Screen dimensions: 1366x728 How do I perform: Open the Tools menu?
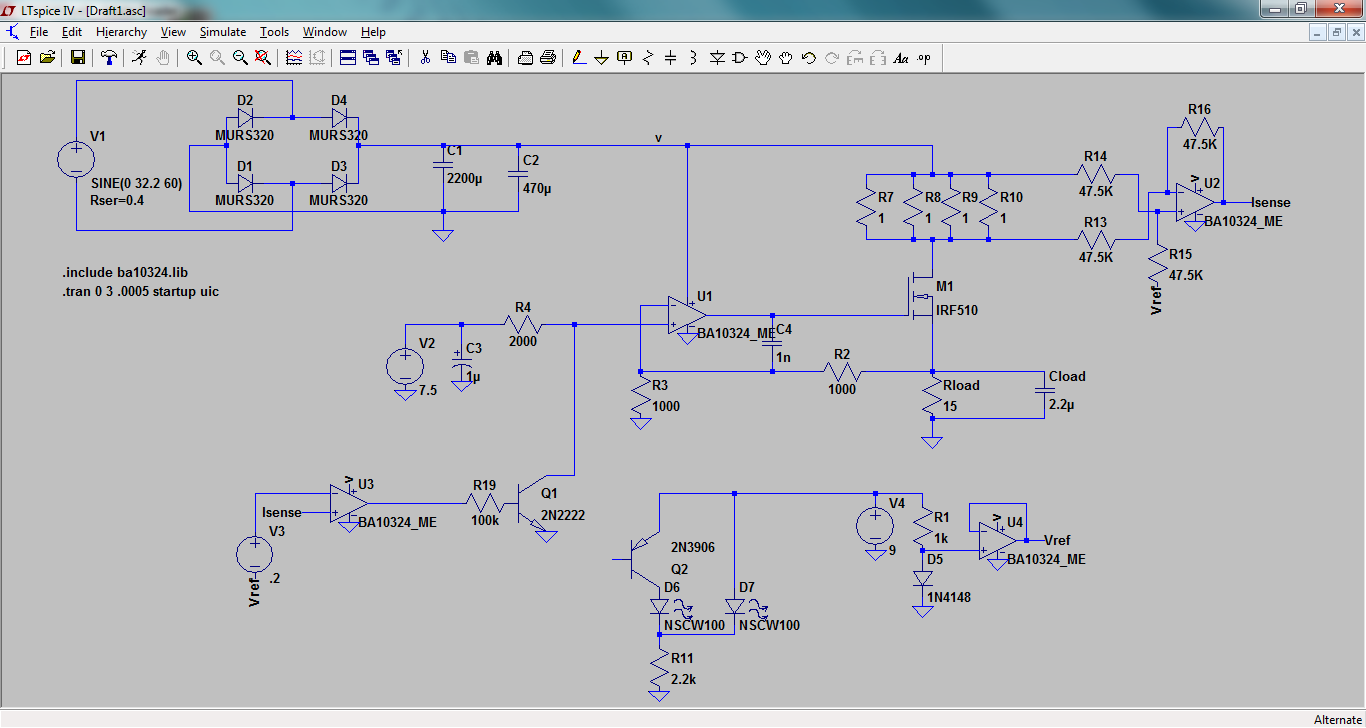(x=275, y=32)
